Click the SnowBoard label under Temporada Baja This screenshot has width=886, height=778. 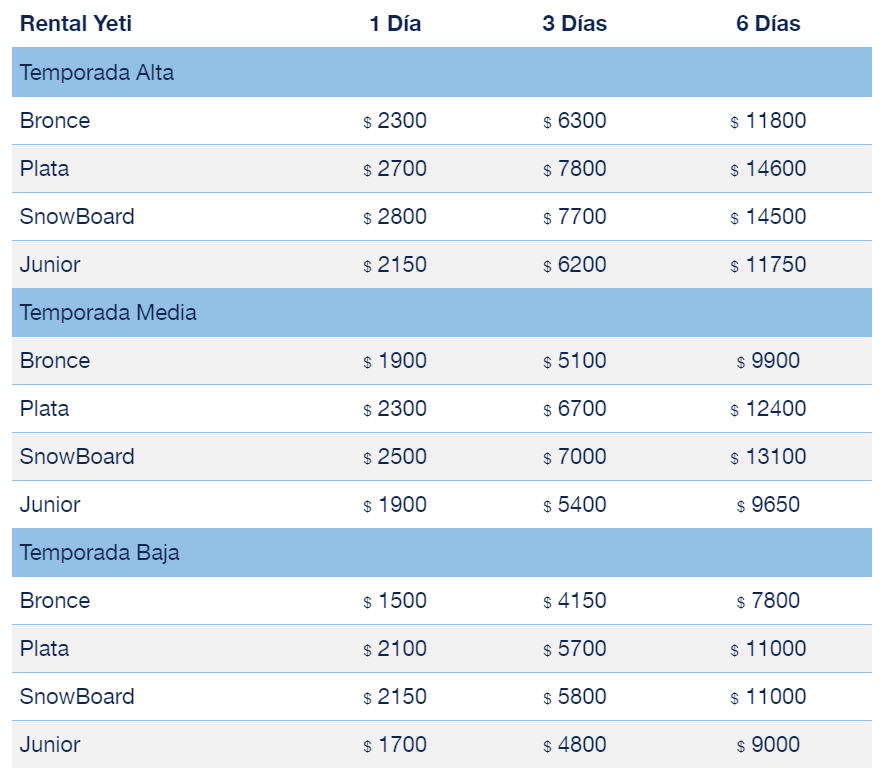pyautogui.click(x=77, y=697)
